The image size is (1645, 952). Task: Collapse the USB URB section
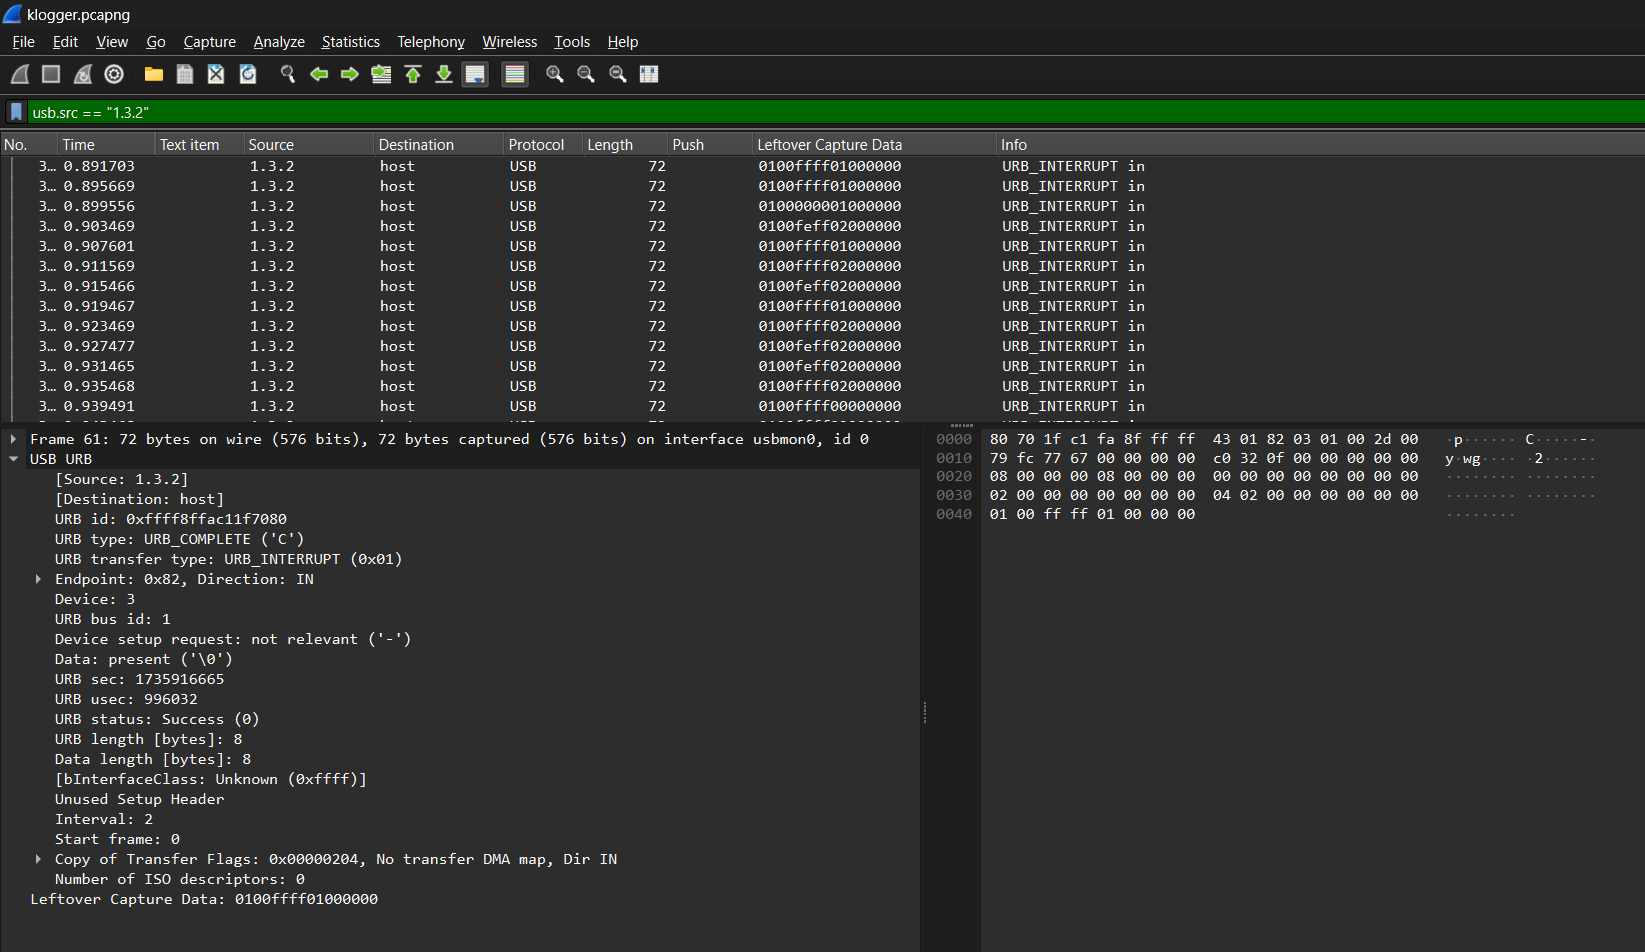pos(14,459)
